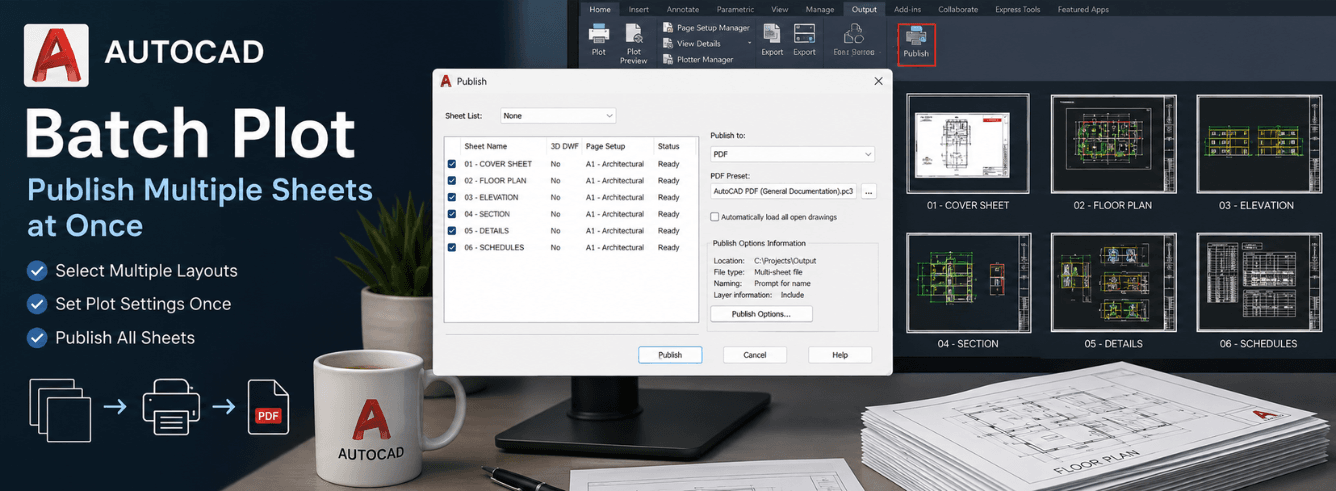Switch to the View ribbon tab
Viewport: 1336px width, 491px height.
coord(780,10)
